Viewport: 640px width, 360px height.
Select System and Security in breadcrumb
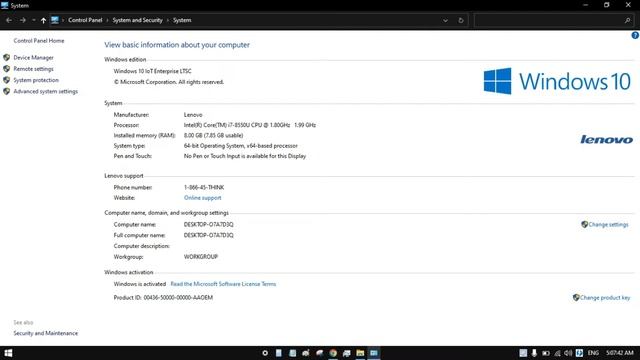pyautogui.click(x=138, y=20)
